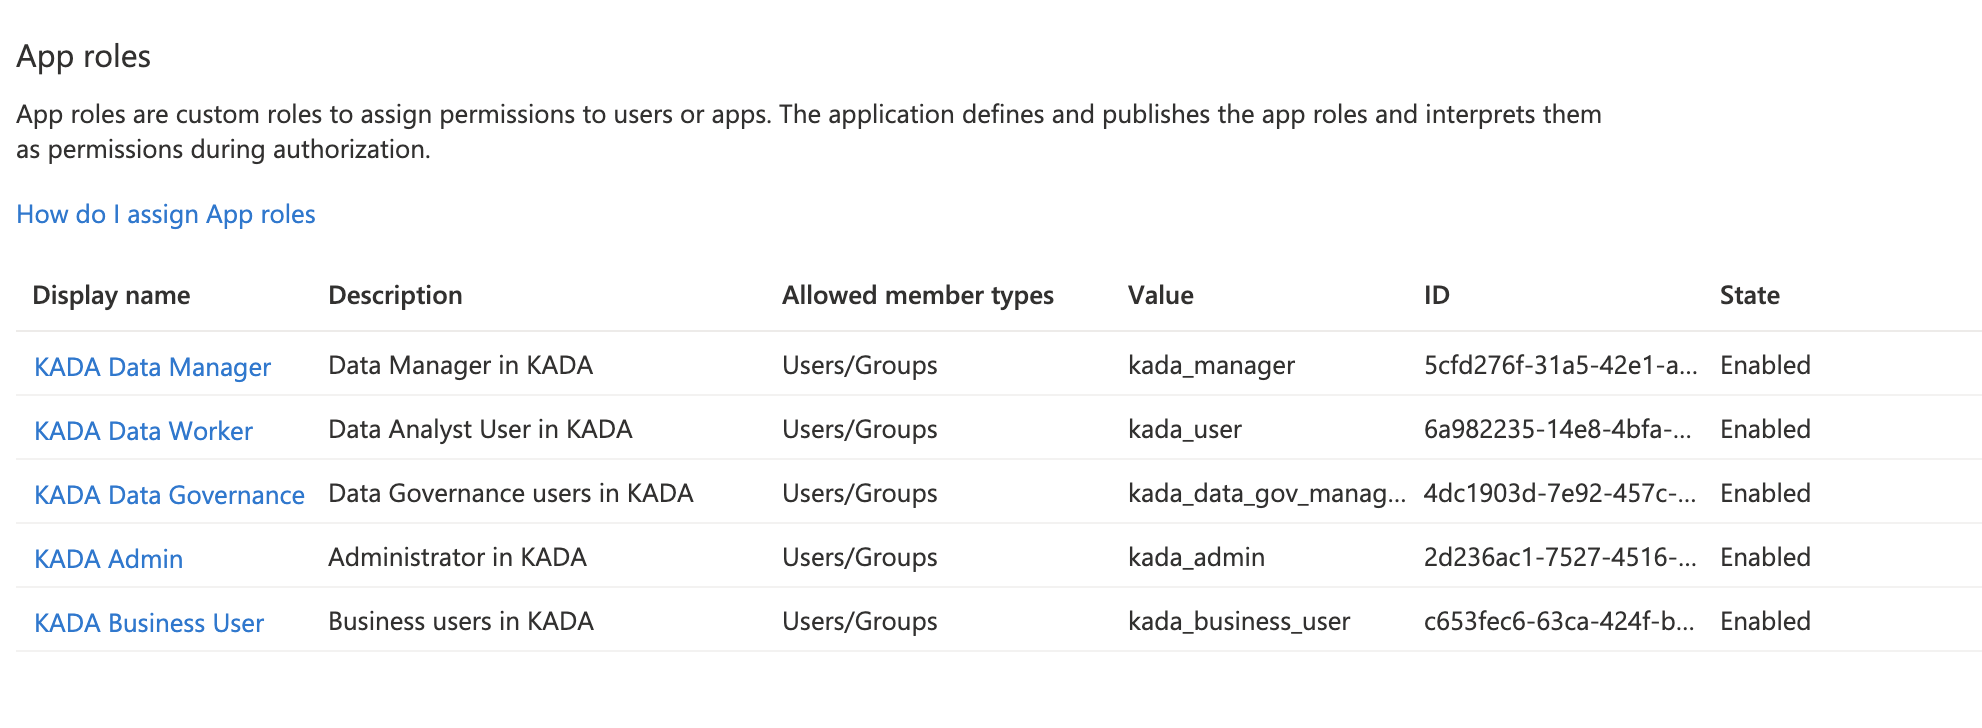Select the truncated kada_data_gov_manag value cell
Image resolution: width=1982 pixels, height=728 pixels.
(x=1266, y=494)
